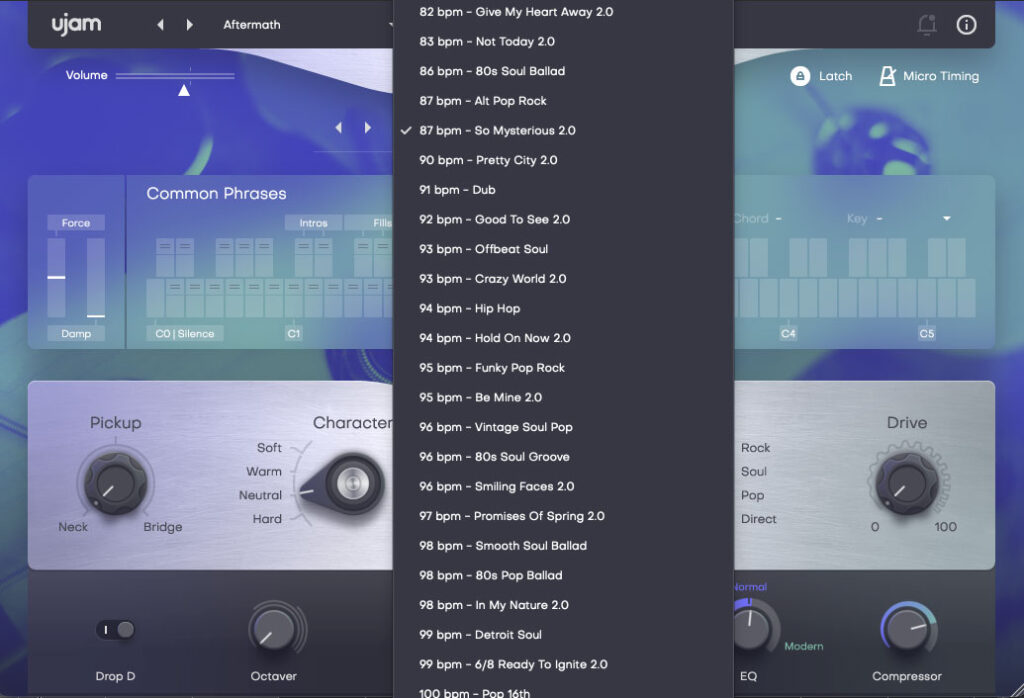This screenshot has height=698, width=1024.
Task: Choose 92 bpm - Good To See 2.0
Action: (x=563, y=219)
